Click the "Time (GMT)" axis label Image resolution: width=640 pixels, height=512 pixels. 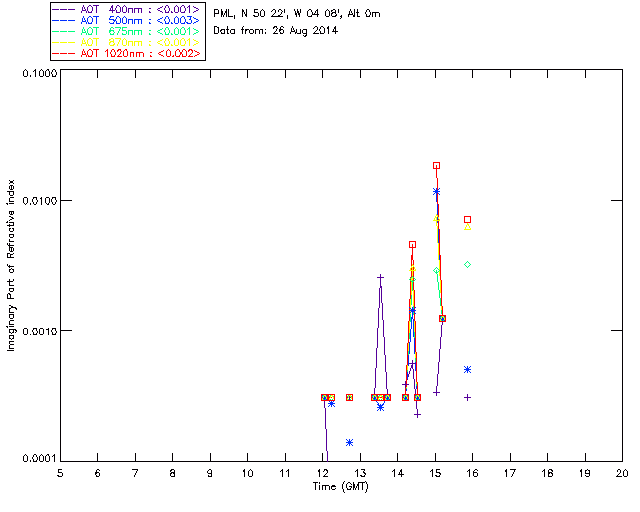(341, 487)
